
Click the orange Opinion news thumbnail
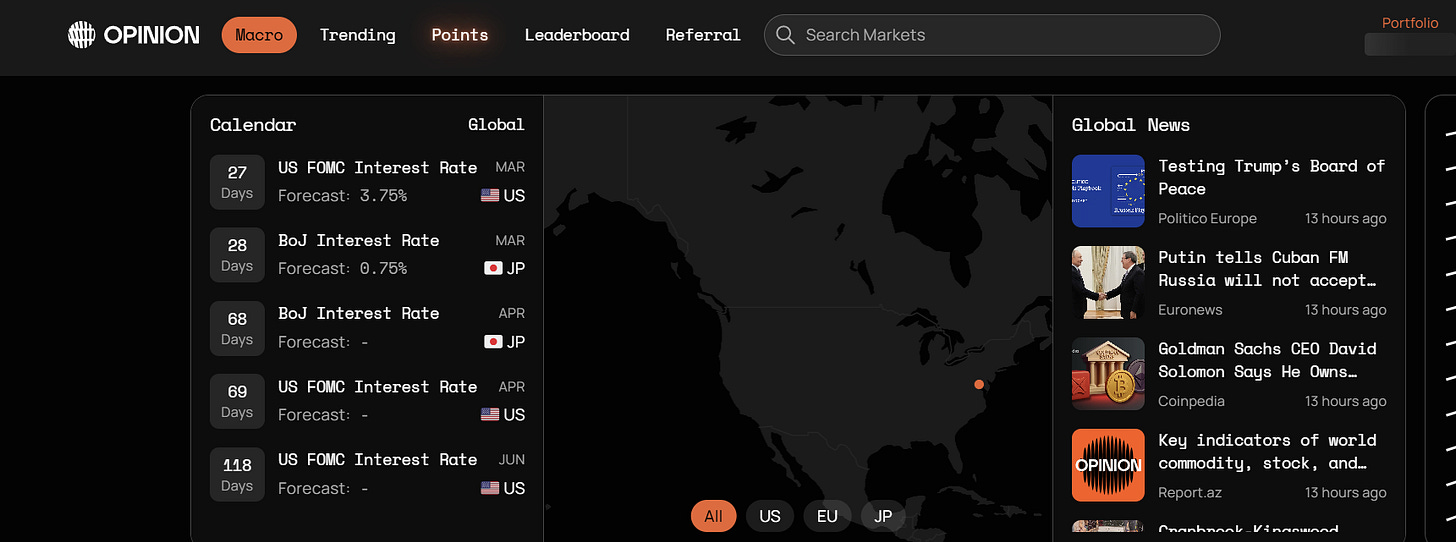pos(1108,465)
